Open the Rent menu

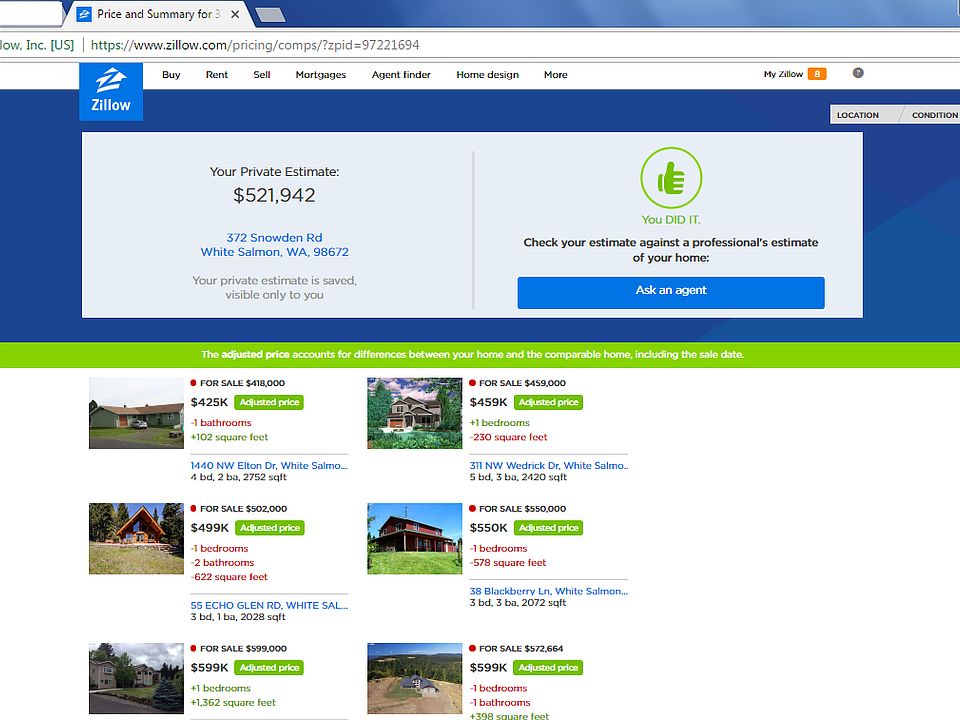(217, 75)
